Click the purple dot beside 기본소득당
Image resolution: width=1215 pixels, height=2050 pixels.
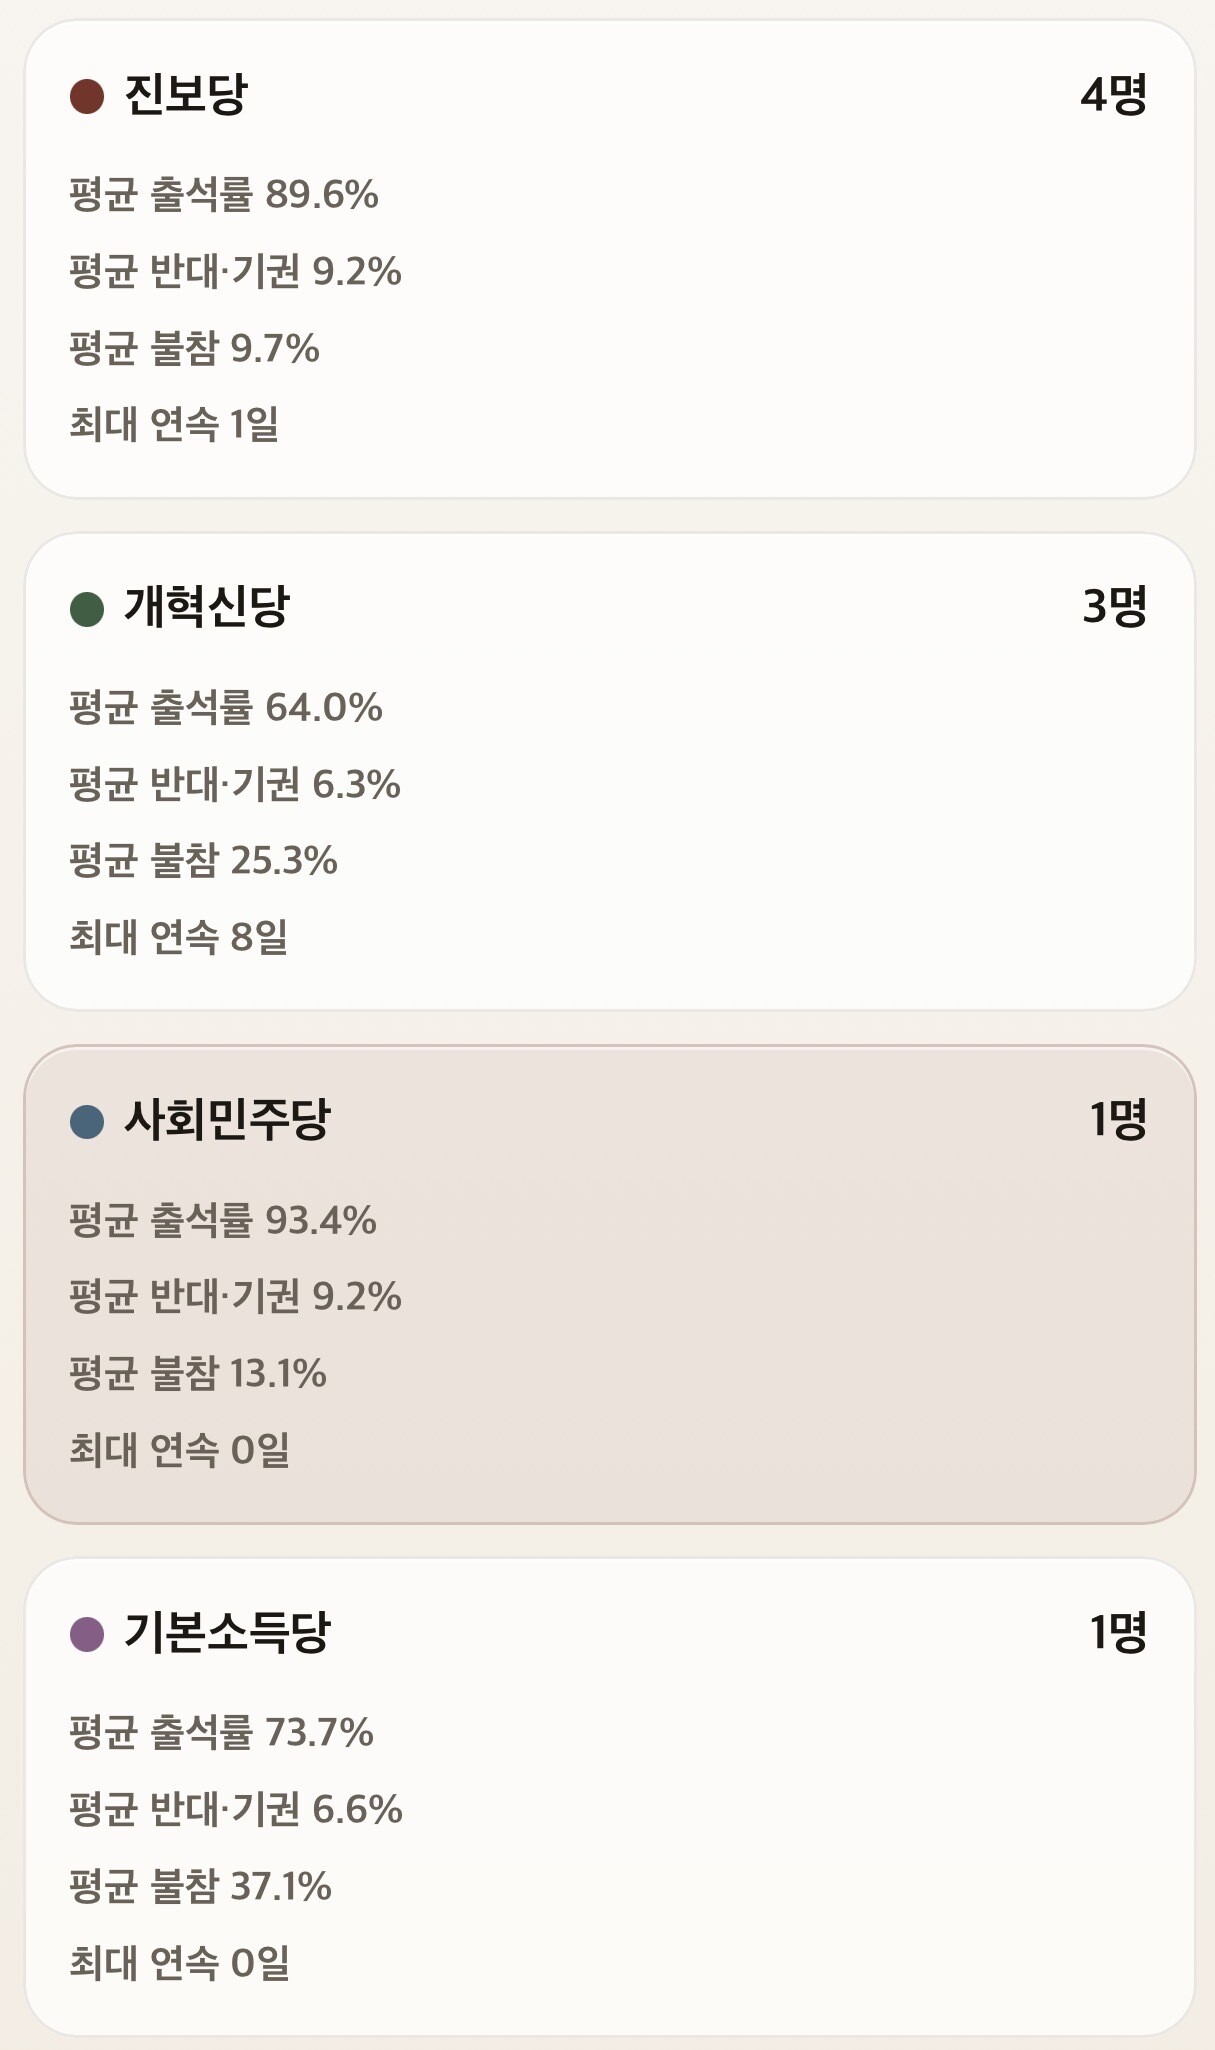tap(87, 1634)
